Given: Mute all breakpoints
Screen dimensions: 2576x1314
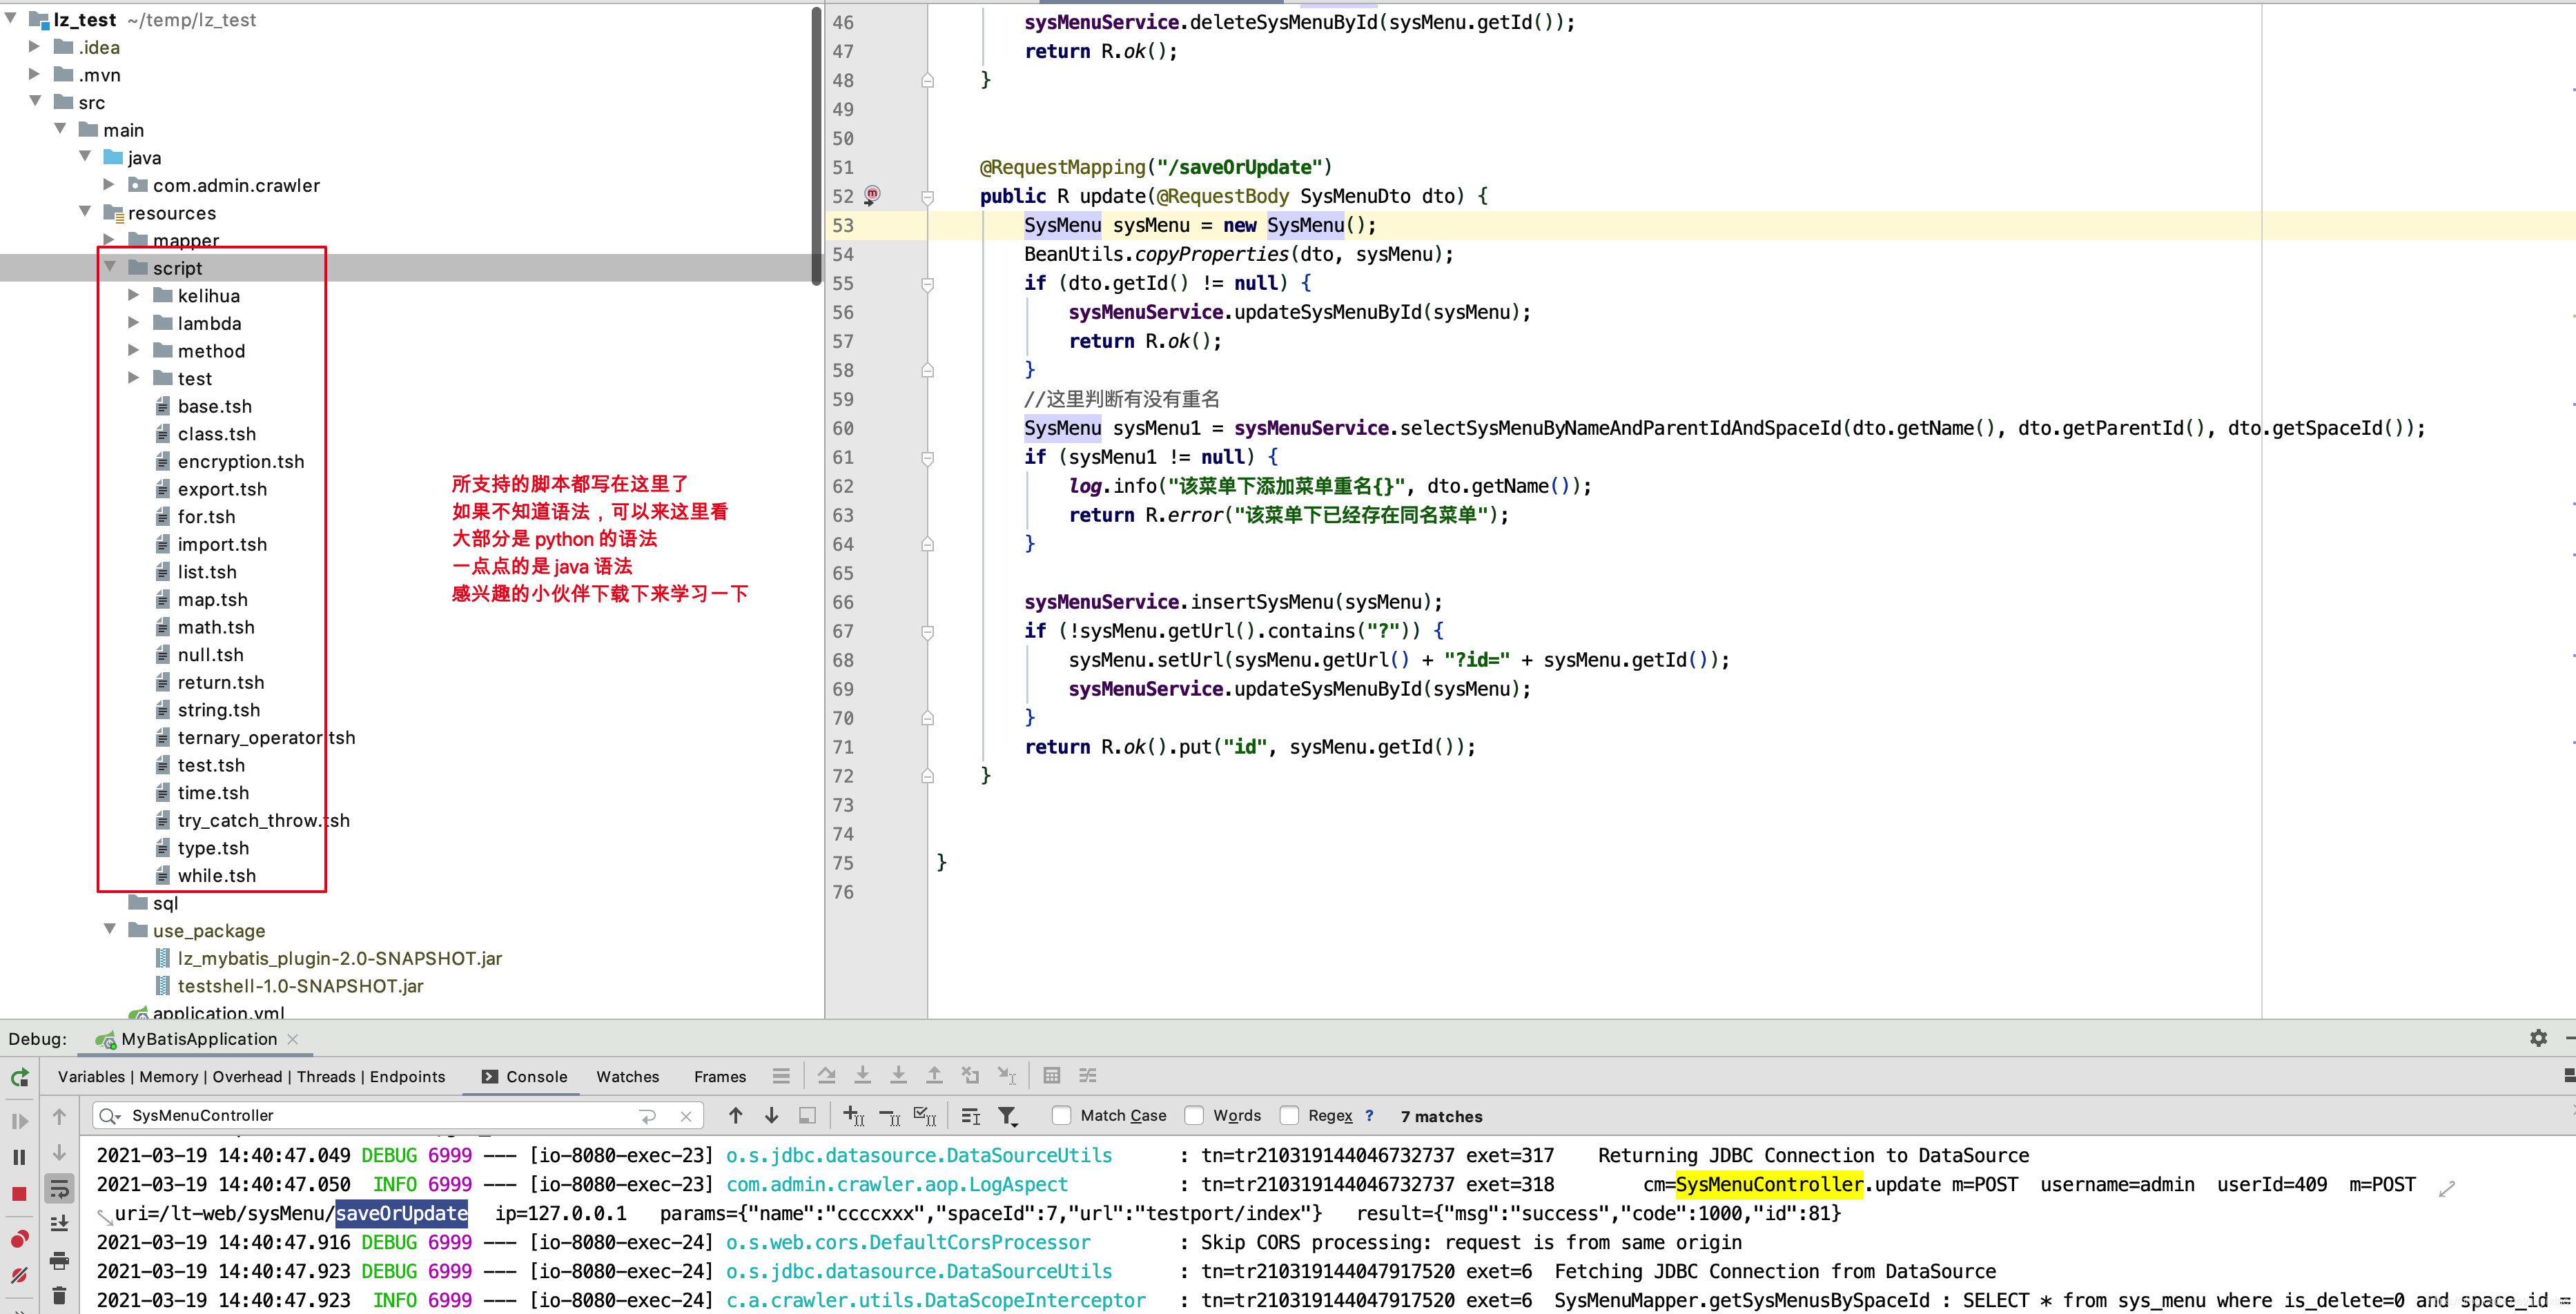Looking at the screenshot, I should 19,1275.
